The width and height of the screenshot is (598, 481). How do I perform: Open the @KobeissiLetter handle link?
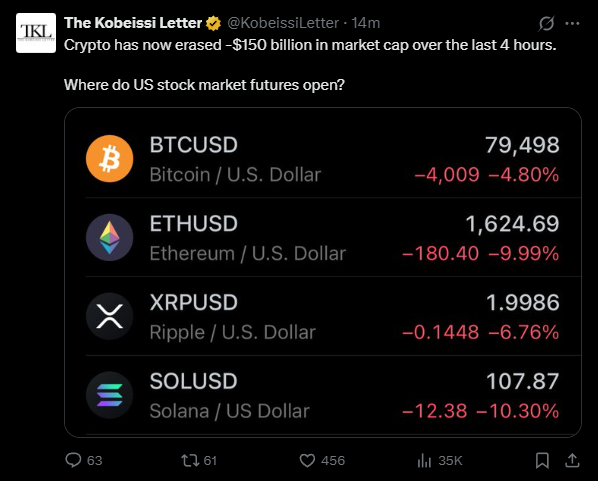[283, 23]
